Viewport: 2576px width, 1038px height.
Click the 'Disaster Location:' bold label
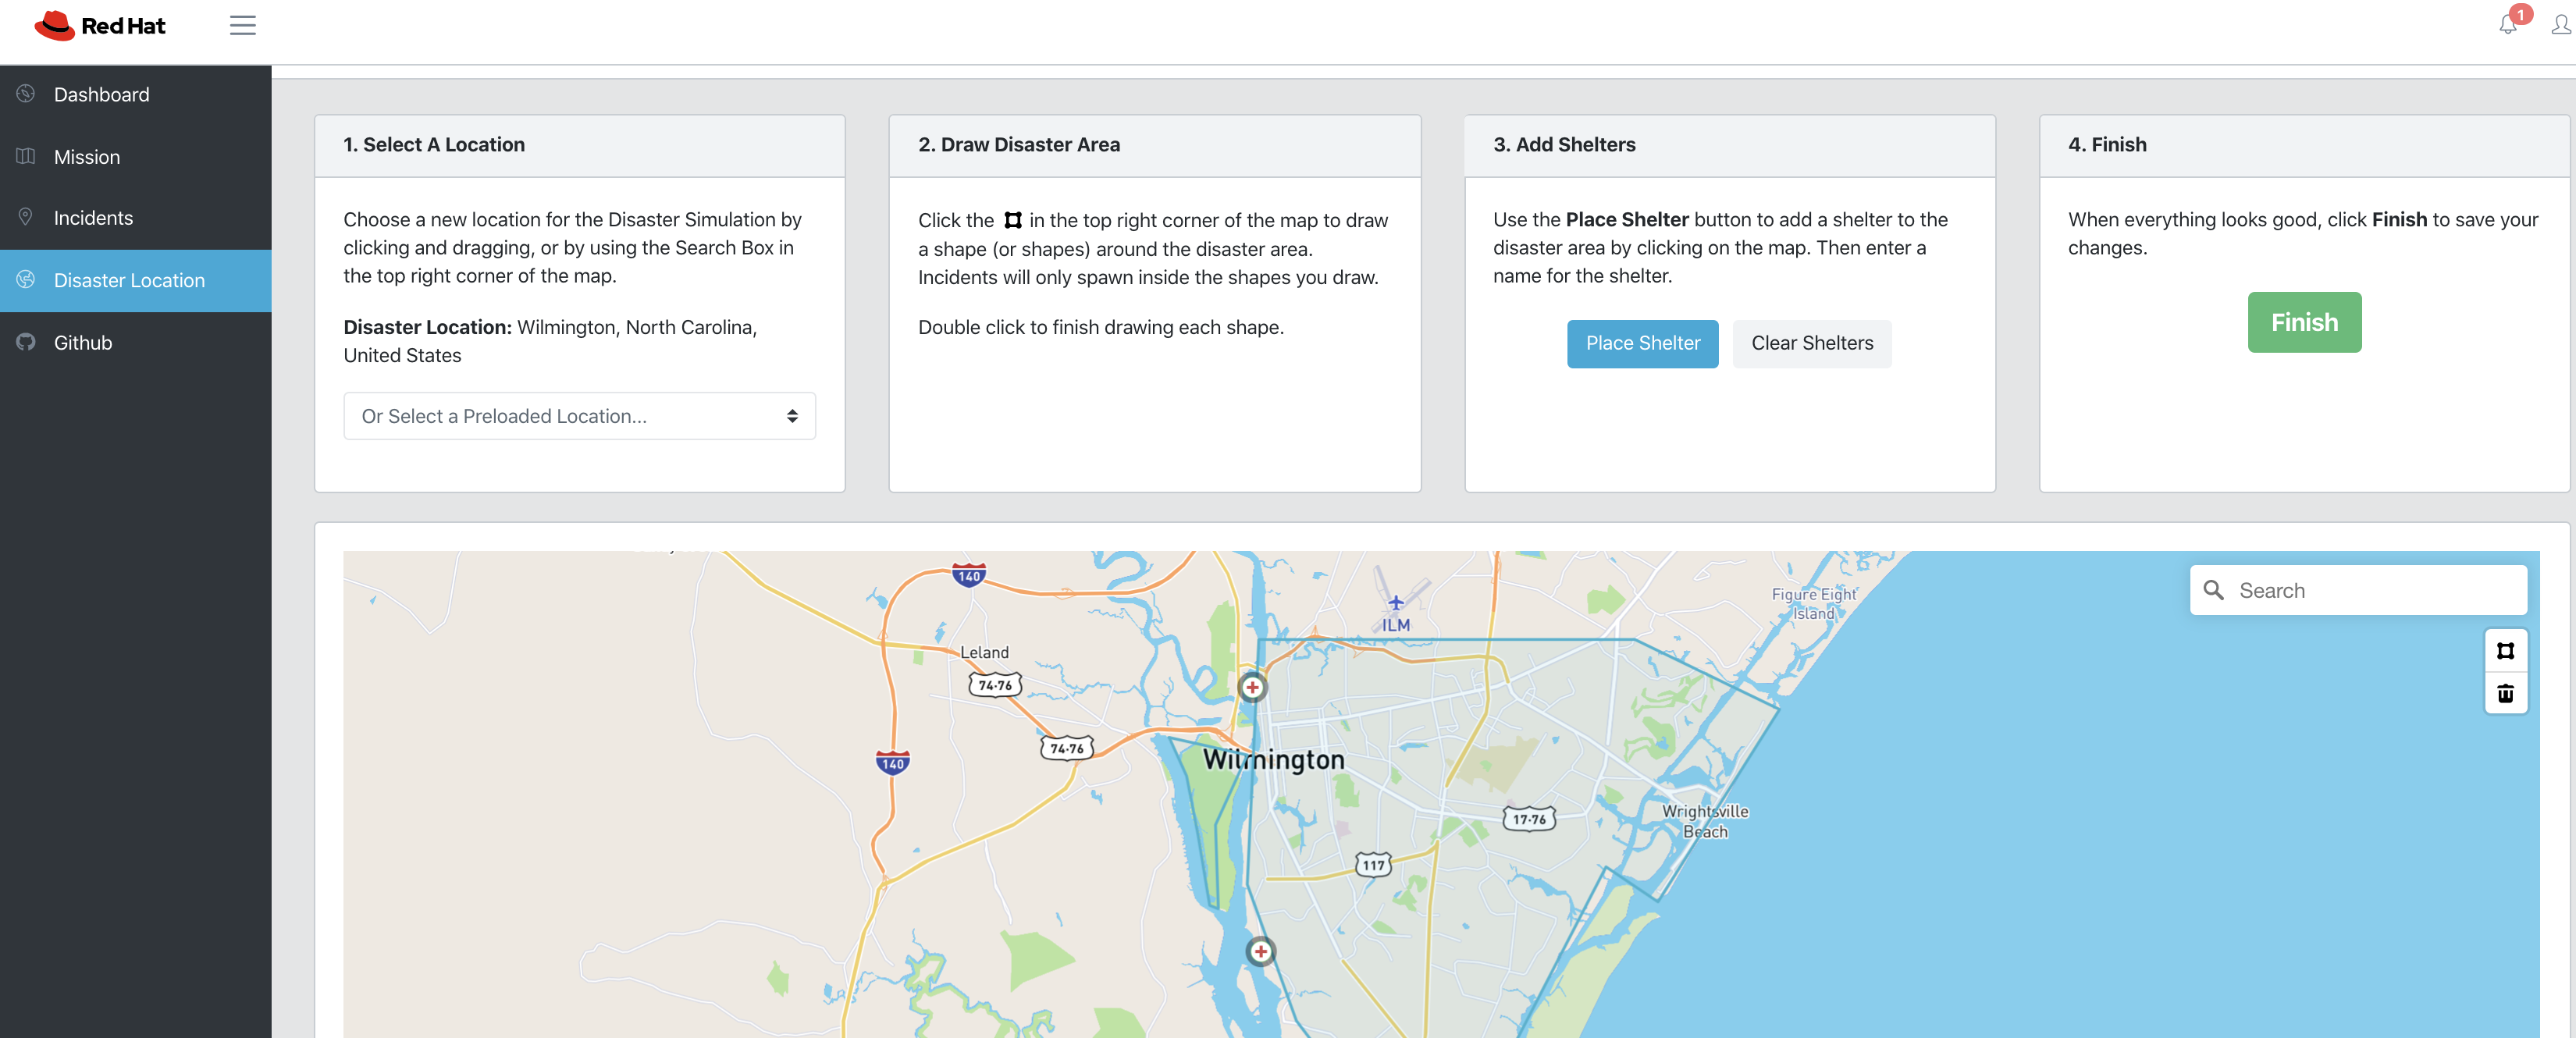(x=427, y=327)
